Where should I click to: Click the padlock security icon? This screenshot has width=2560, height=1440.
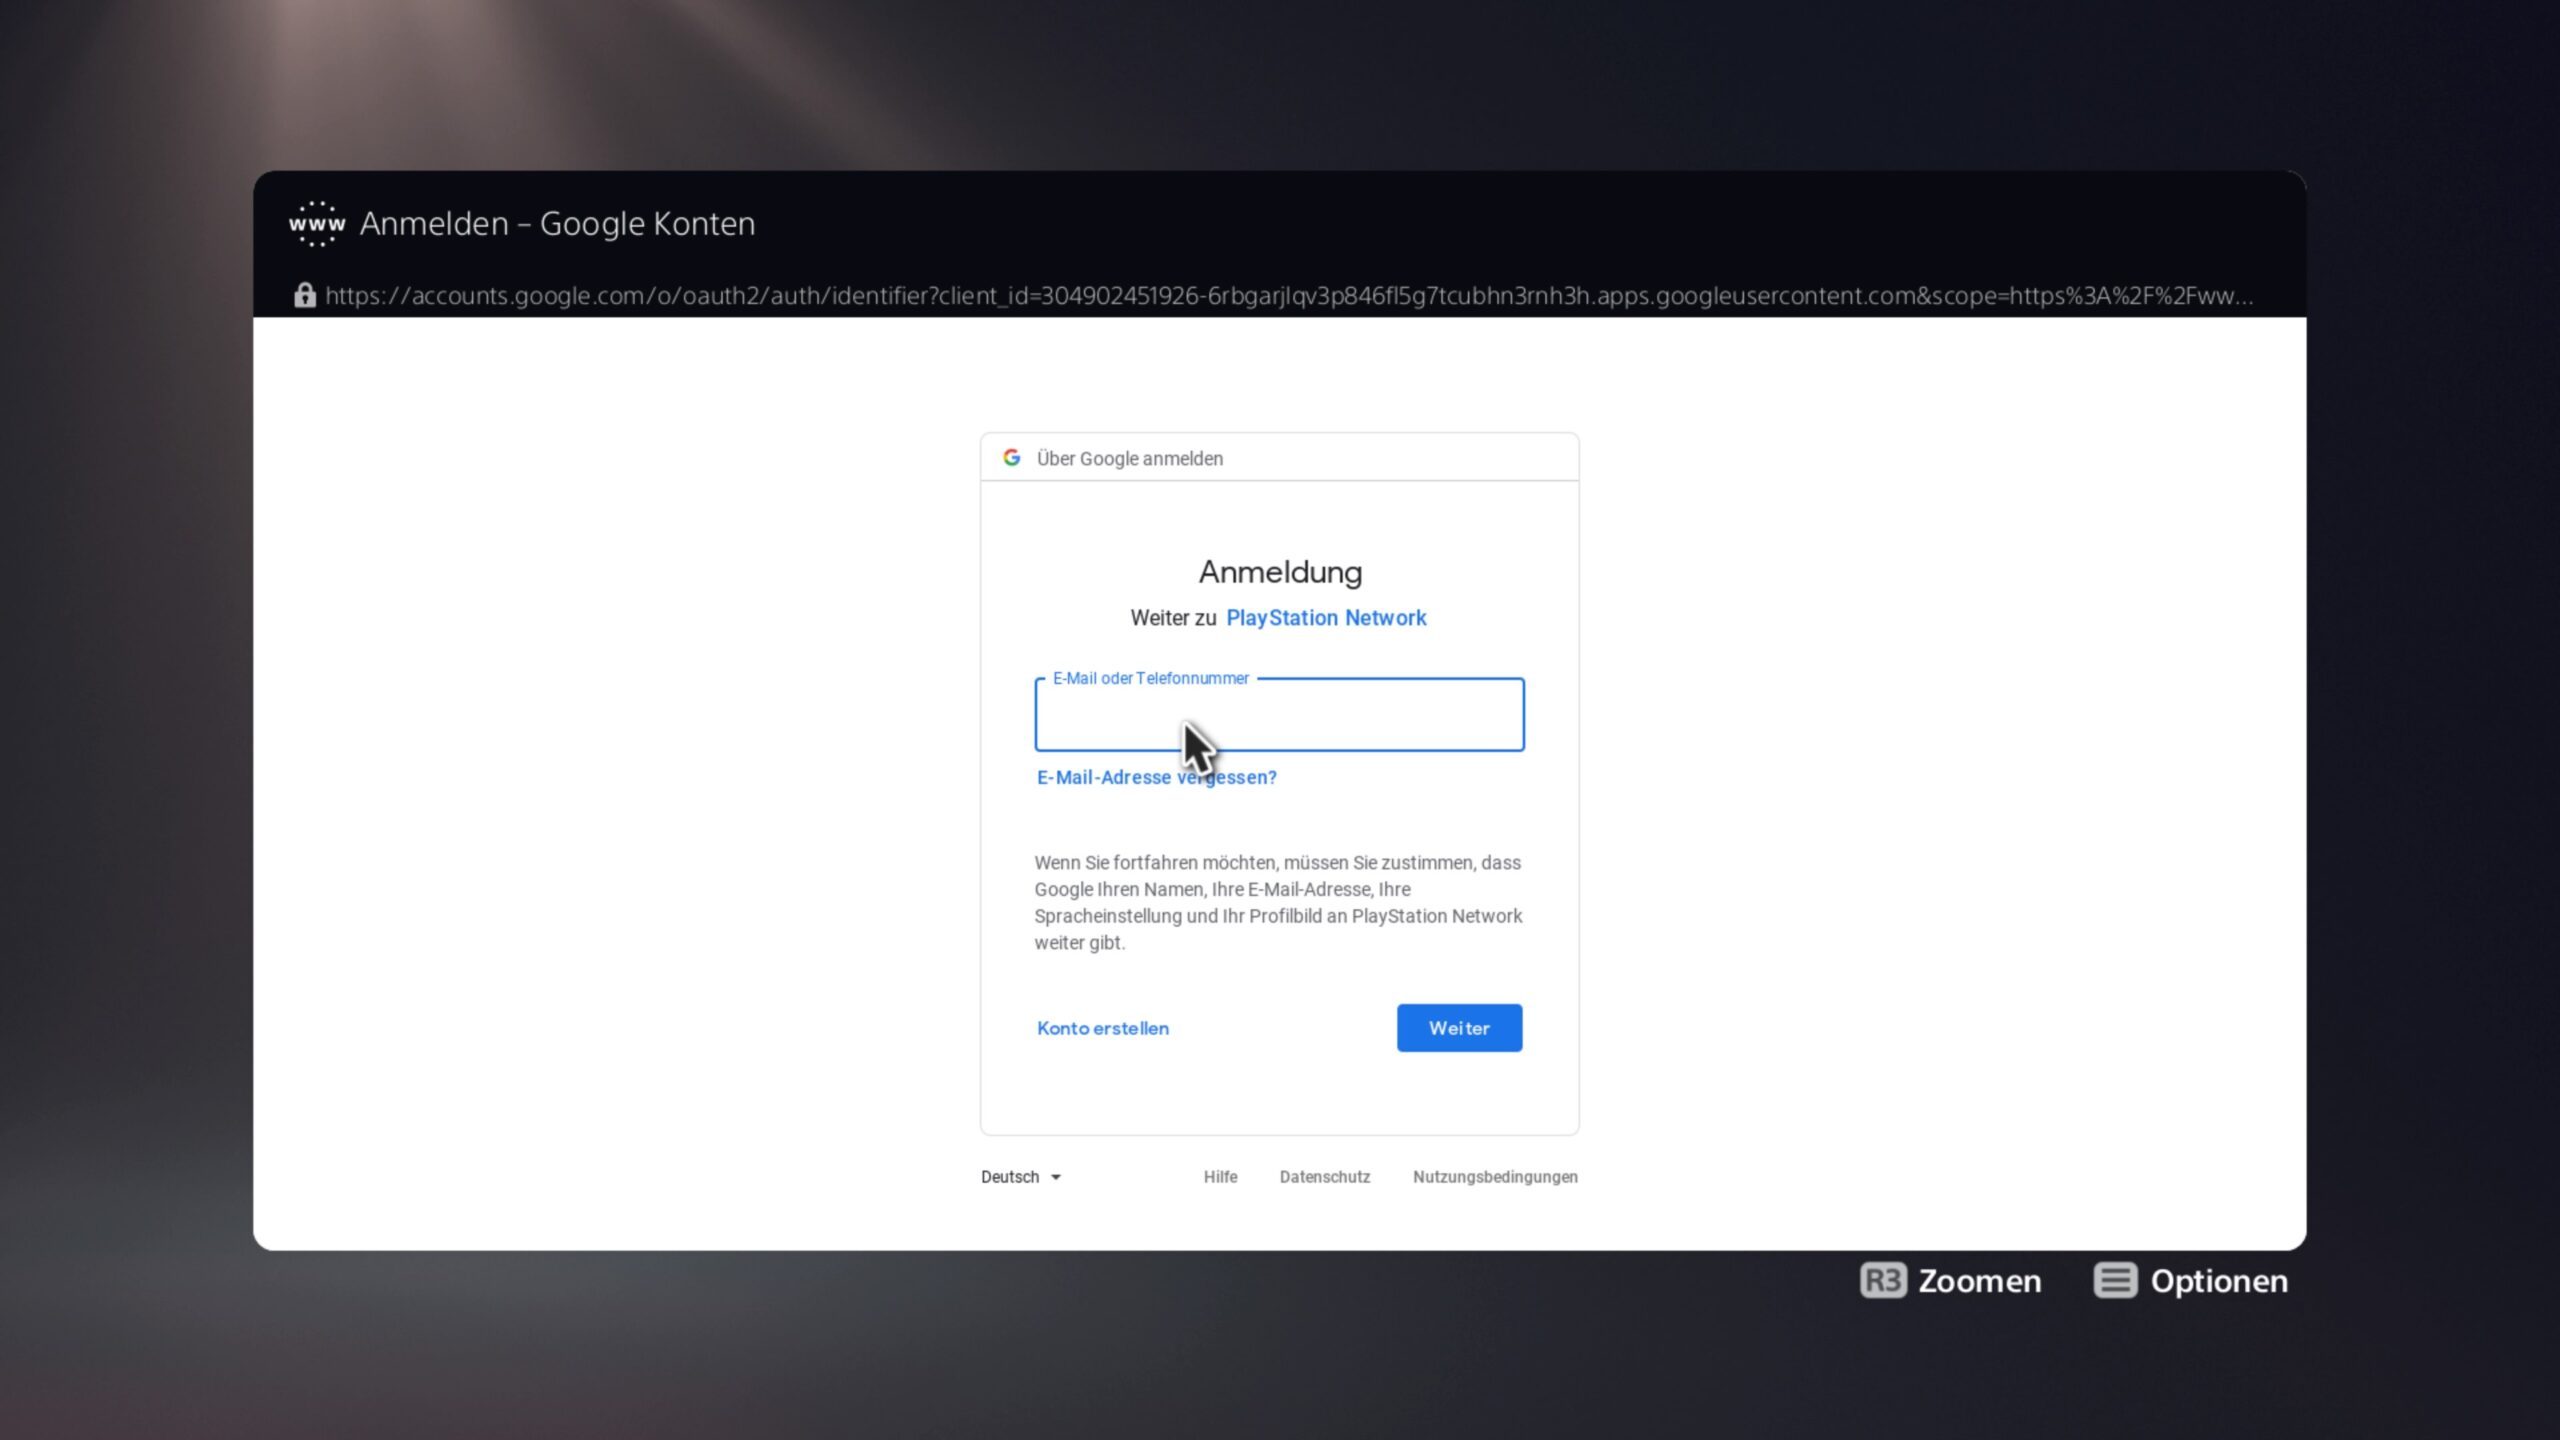coord(305,295)
